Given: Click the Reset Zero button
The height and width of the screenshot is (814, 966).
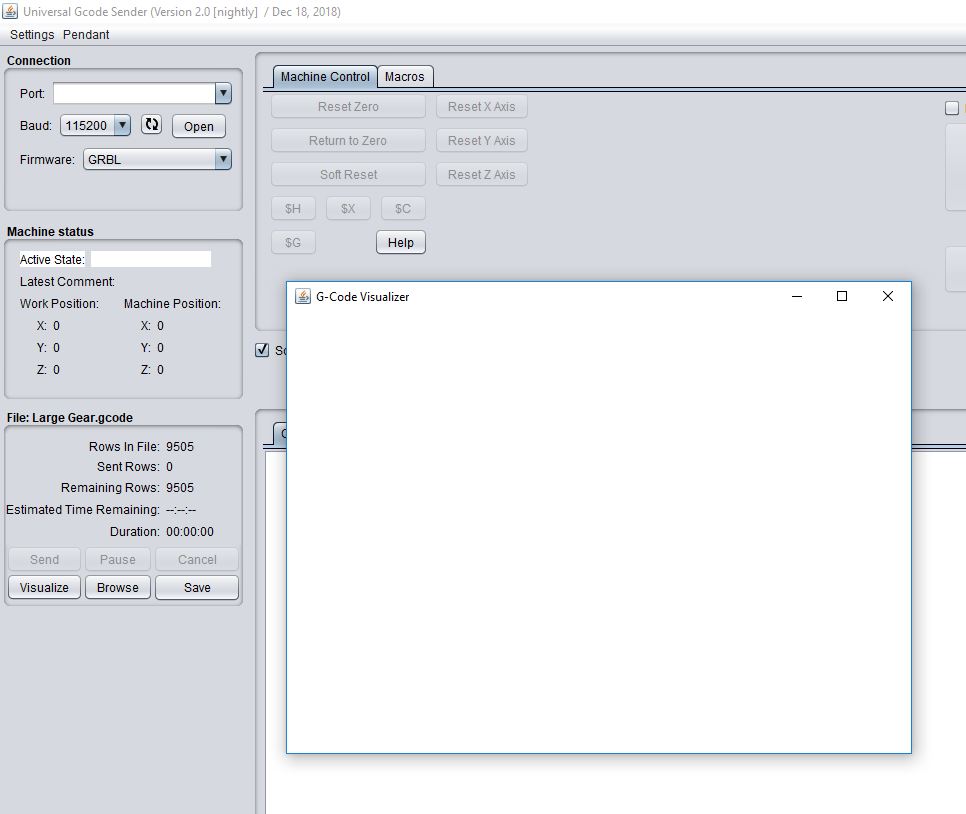Looking at the screenshot, I should click(348, 107).
